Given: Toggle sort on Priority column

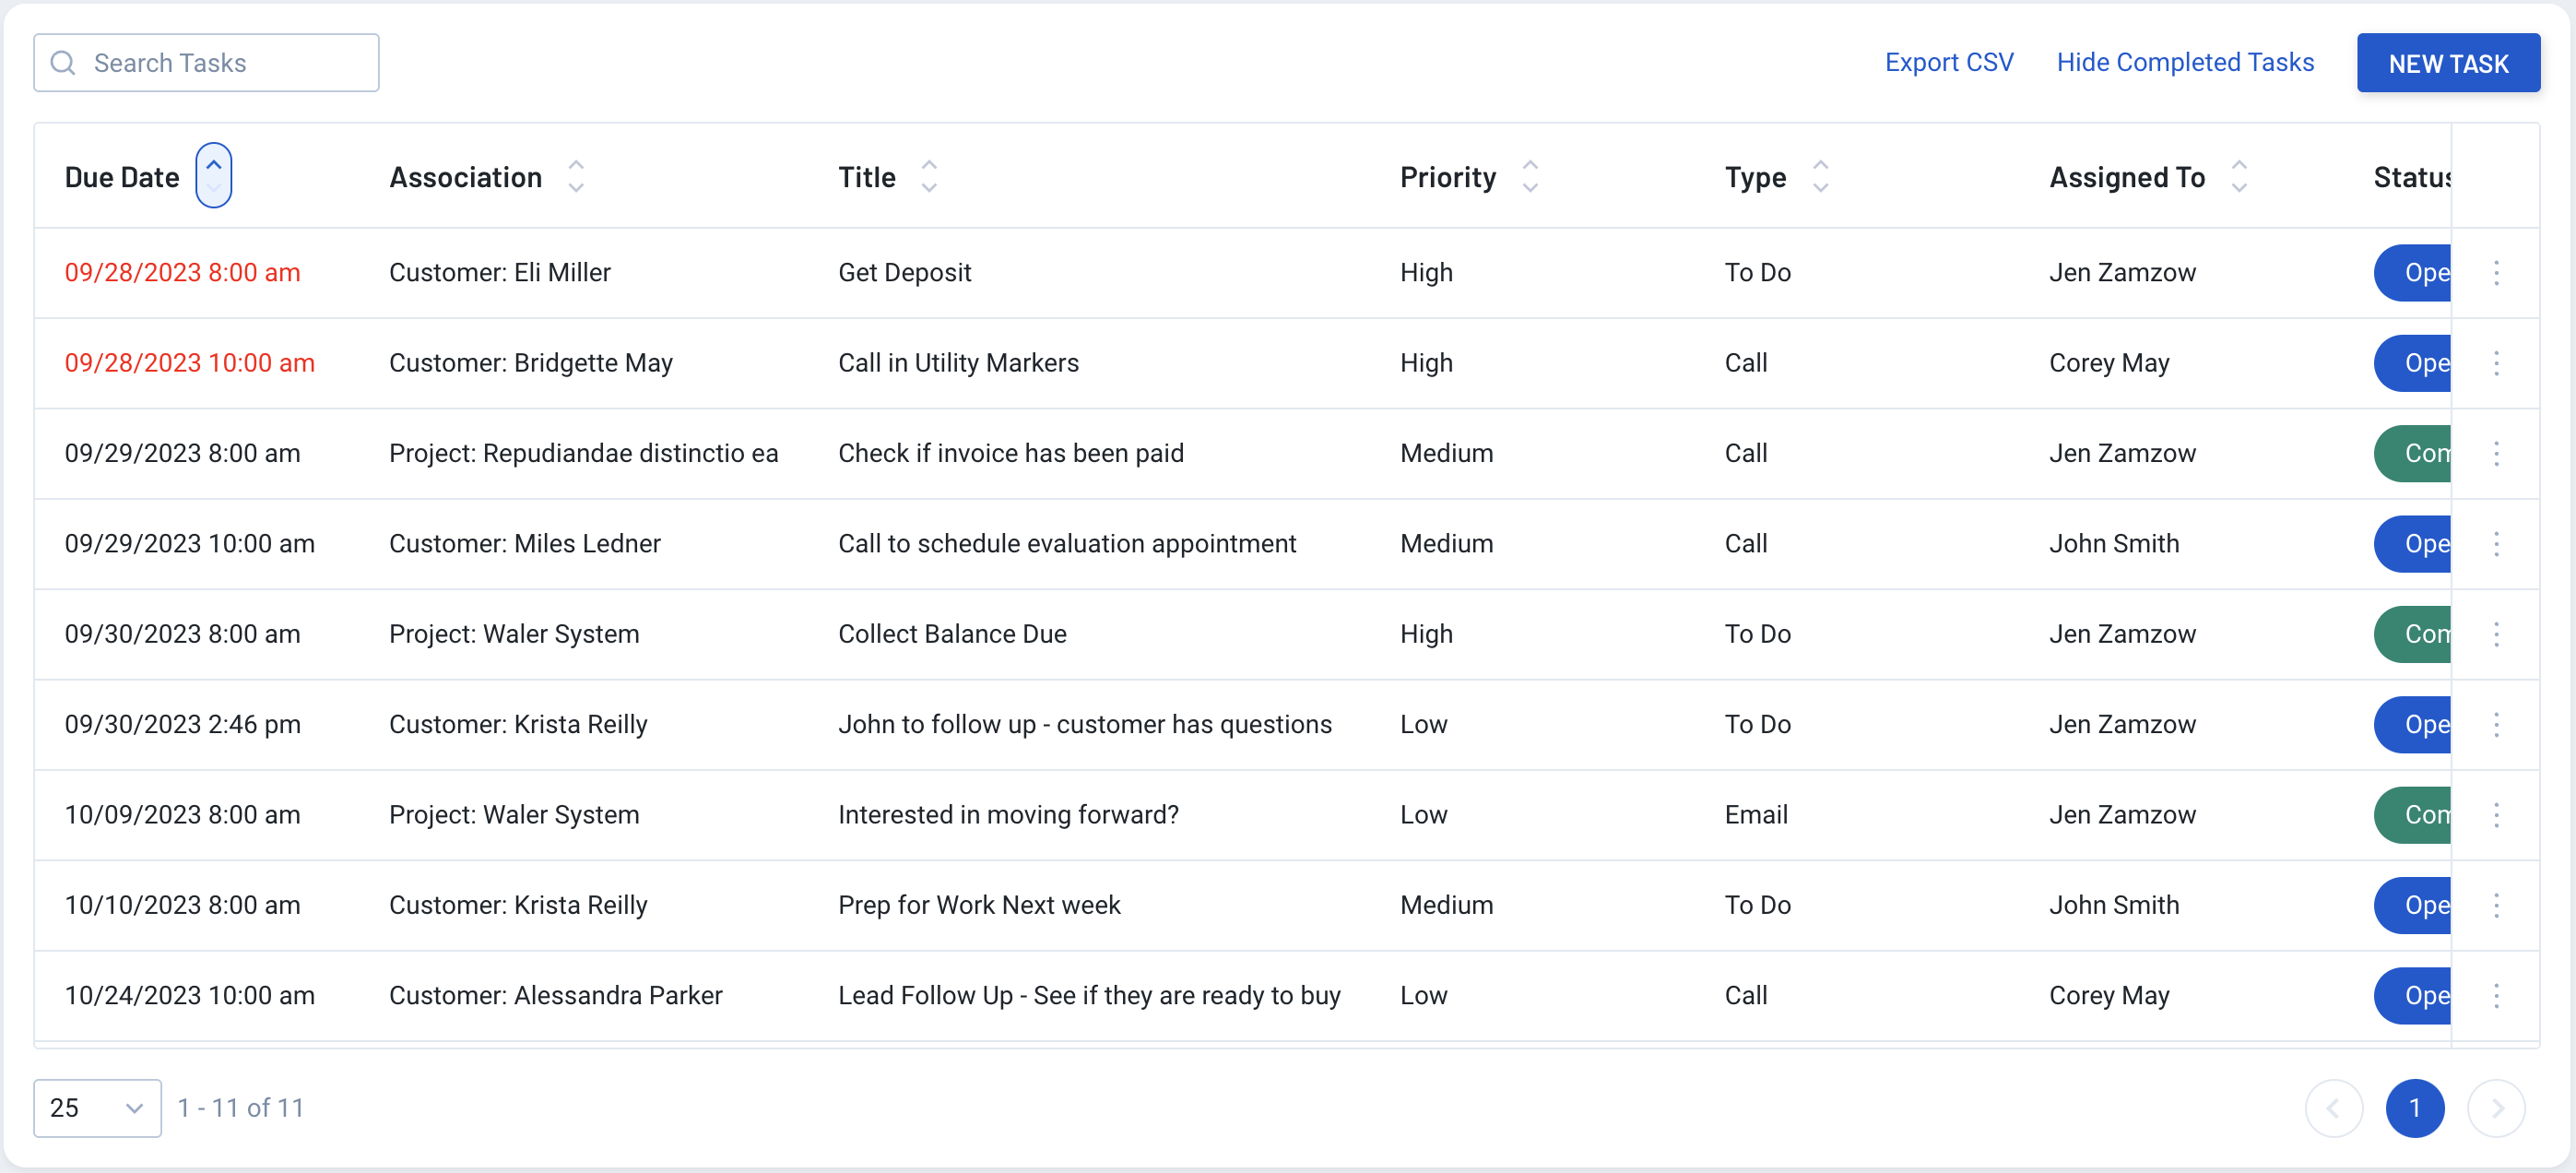Looking at the screenshot, I should (1530, 177).
